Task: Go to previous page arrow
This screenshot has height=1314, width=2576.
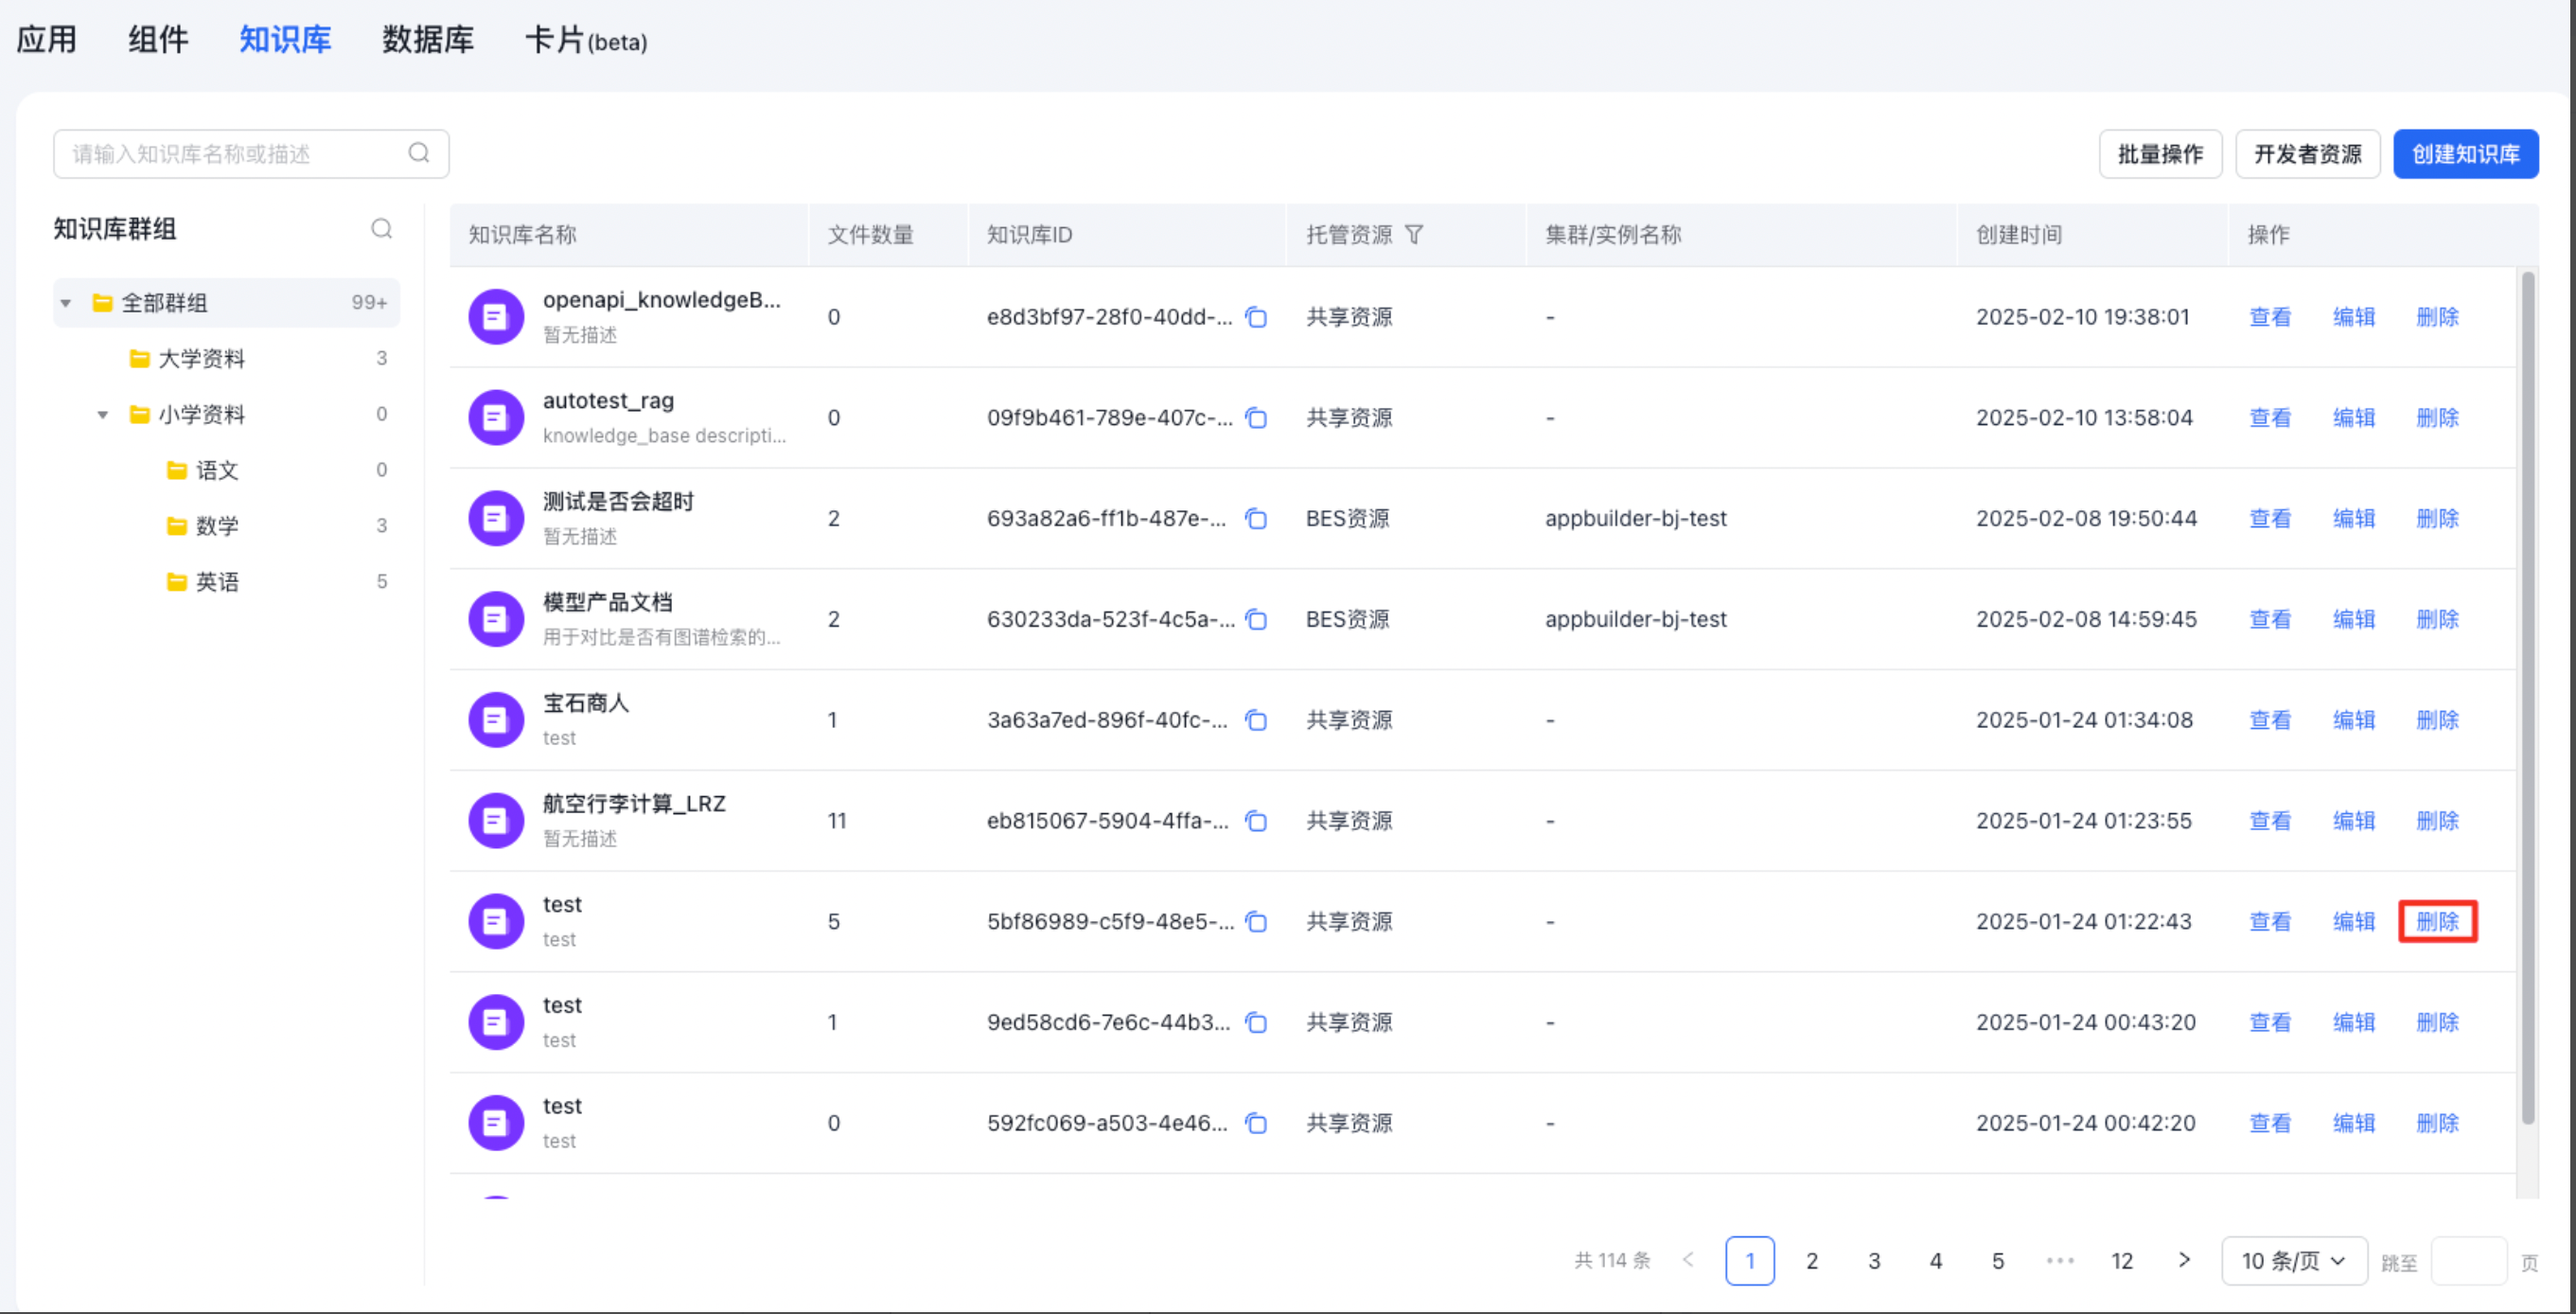Action: [1688, 1260]
